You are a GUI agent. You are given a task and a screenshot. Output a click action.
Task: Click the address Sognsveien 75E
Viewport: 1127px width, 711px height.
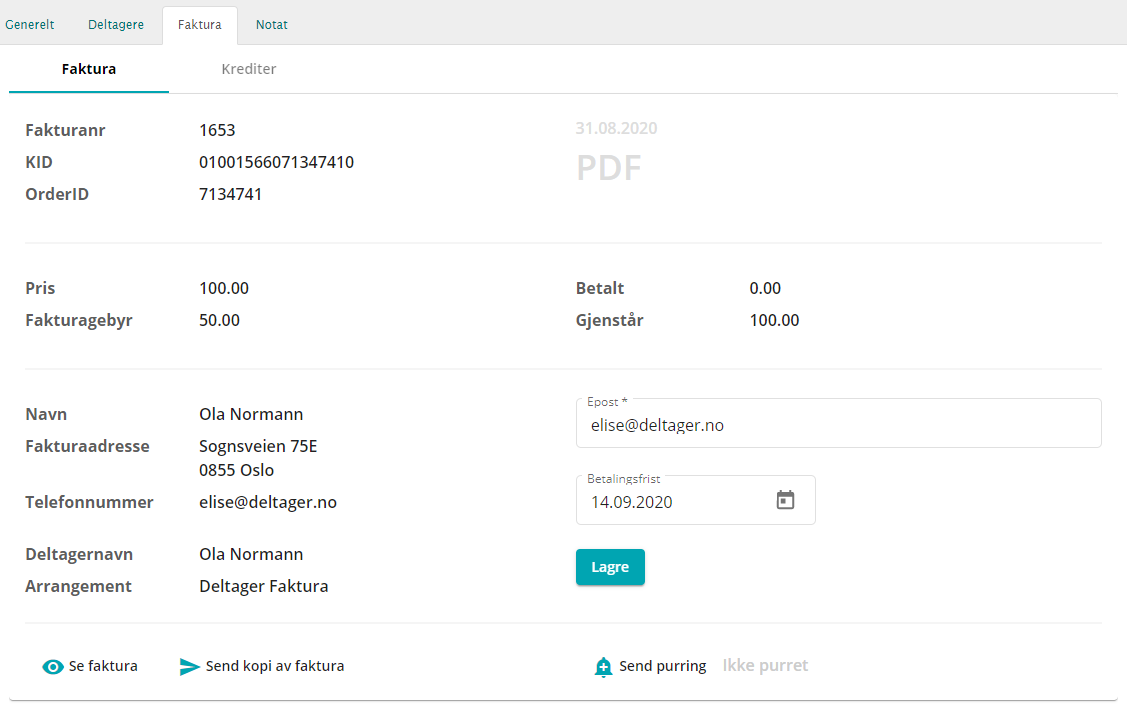(258, 446)
